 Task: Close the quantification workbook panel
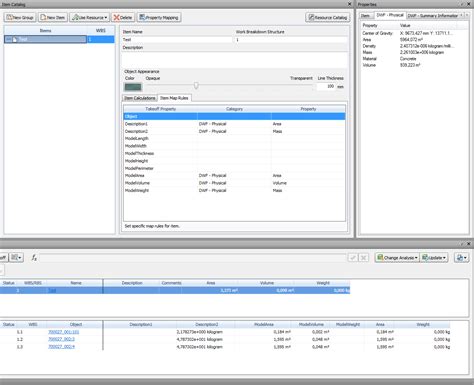[x=469, y=244]
